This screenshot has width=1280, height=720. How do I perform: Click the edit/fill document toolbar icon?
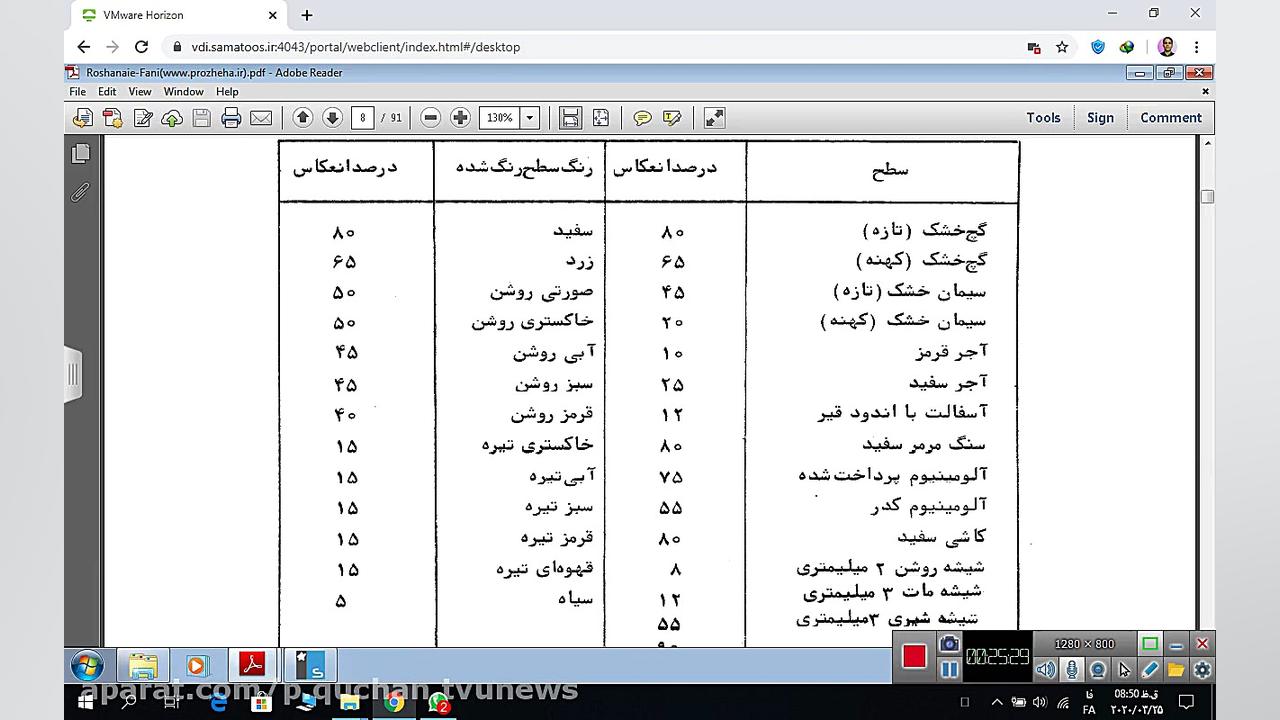pos(142,118)
